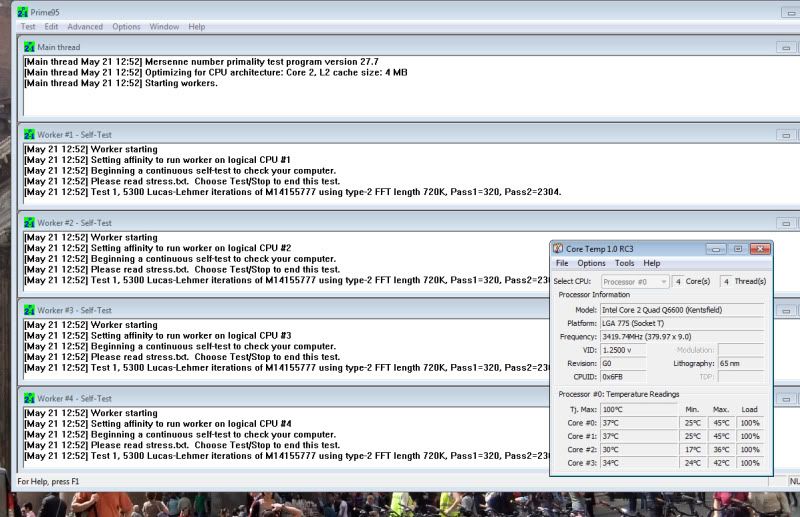Open Prime95's Options menu

[126, 26]
